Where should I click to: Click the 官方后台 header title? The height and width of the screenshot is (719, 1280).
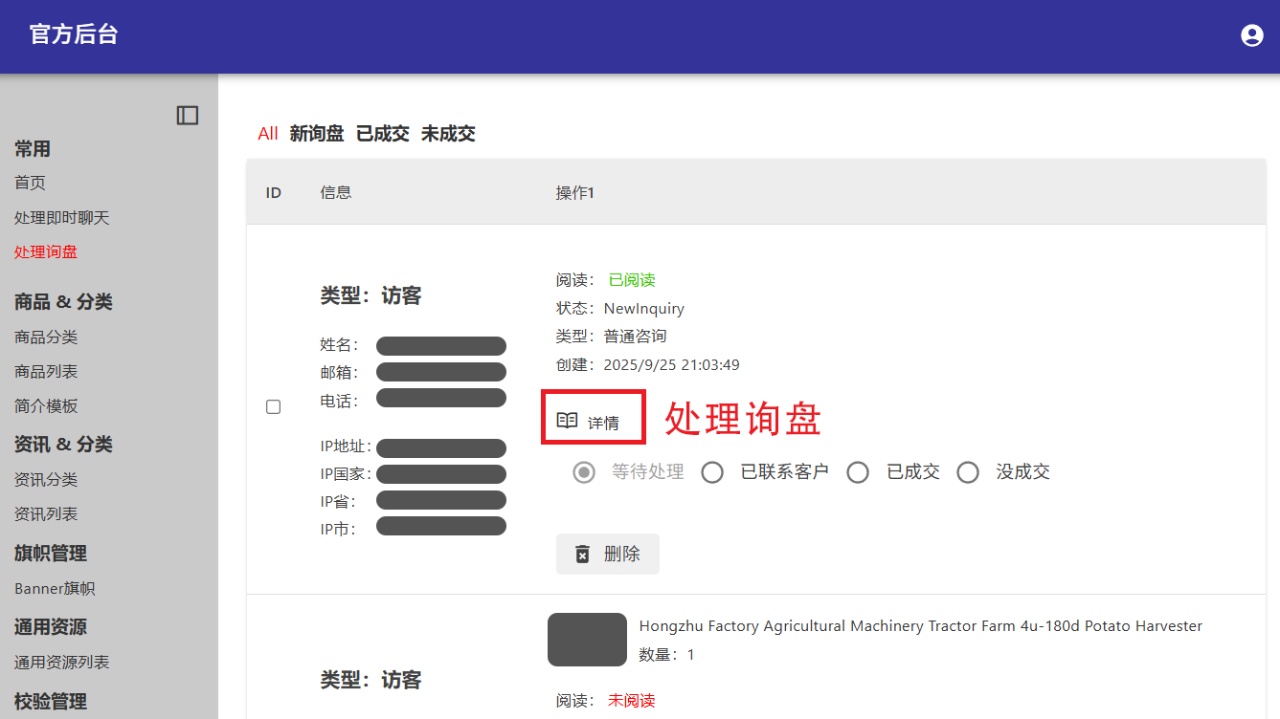pos(74,34)
